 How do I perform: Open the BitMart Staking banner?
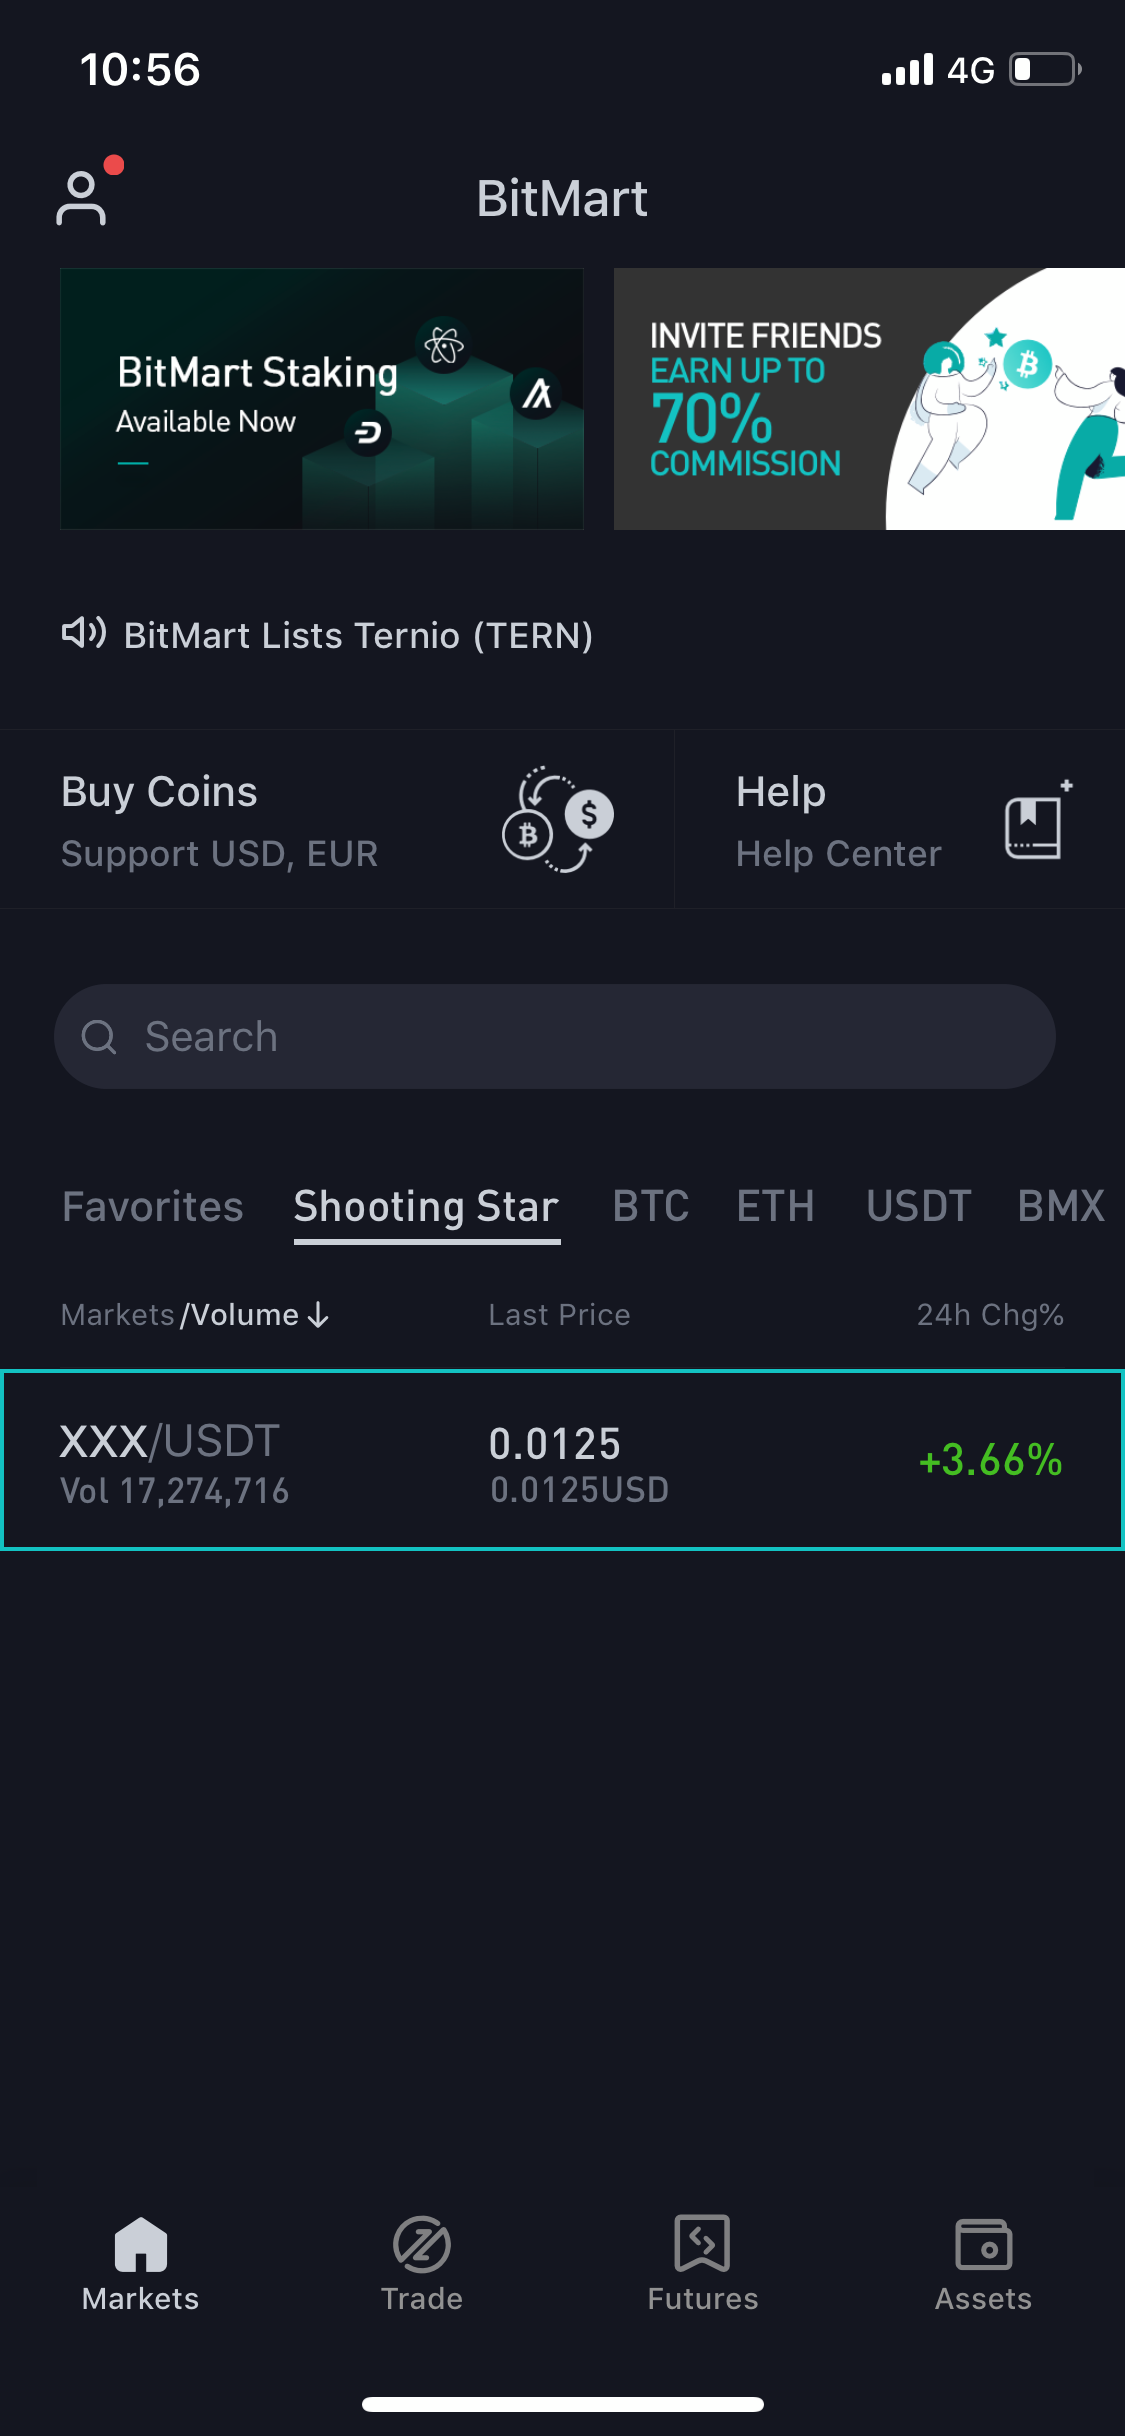point(322,399)
